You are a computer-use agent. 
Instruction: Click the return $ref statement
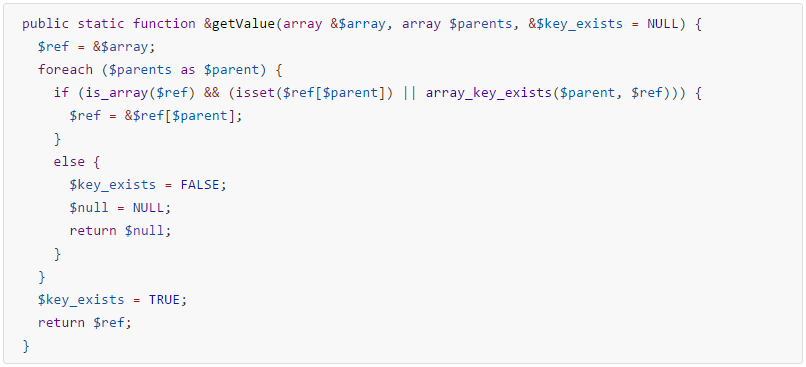(x=85, y=323)
